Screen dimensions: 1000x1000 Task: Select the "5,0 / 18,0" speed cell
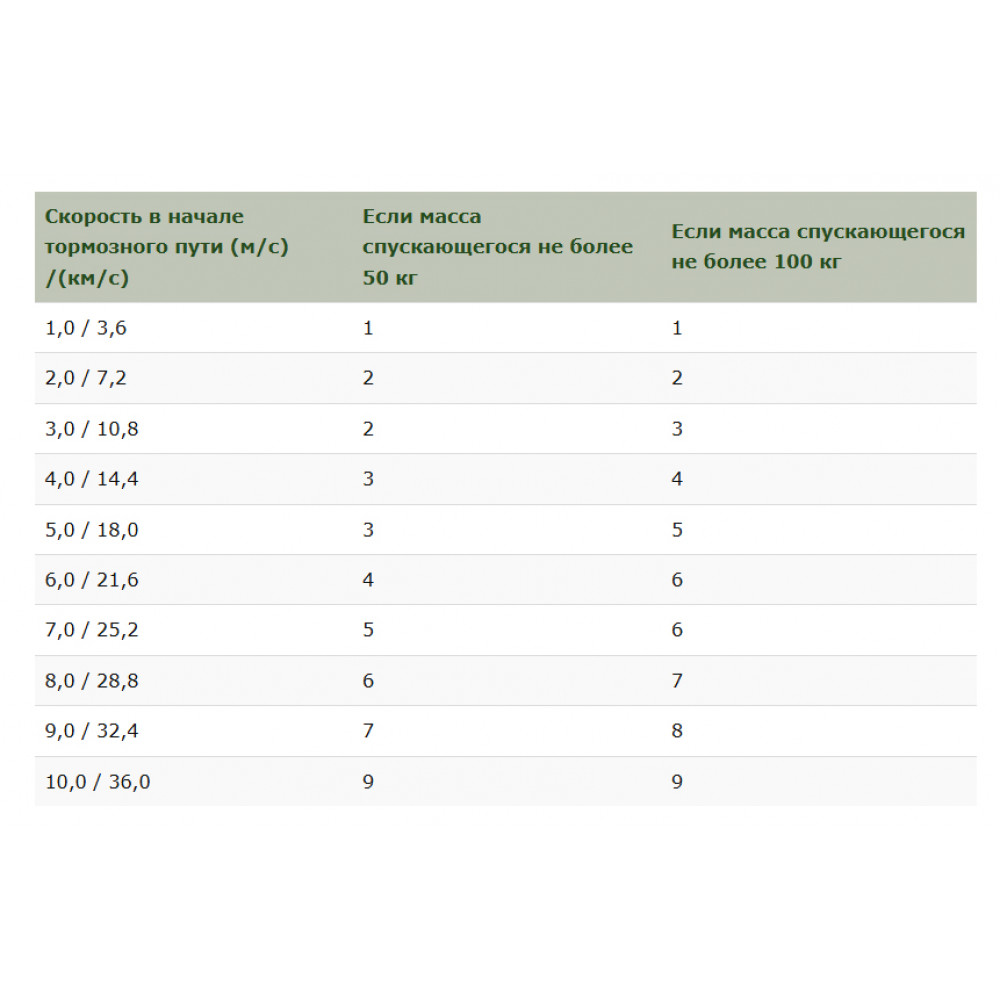tap(92, 530)
